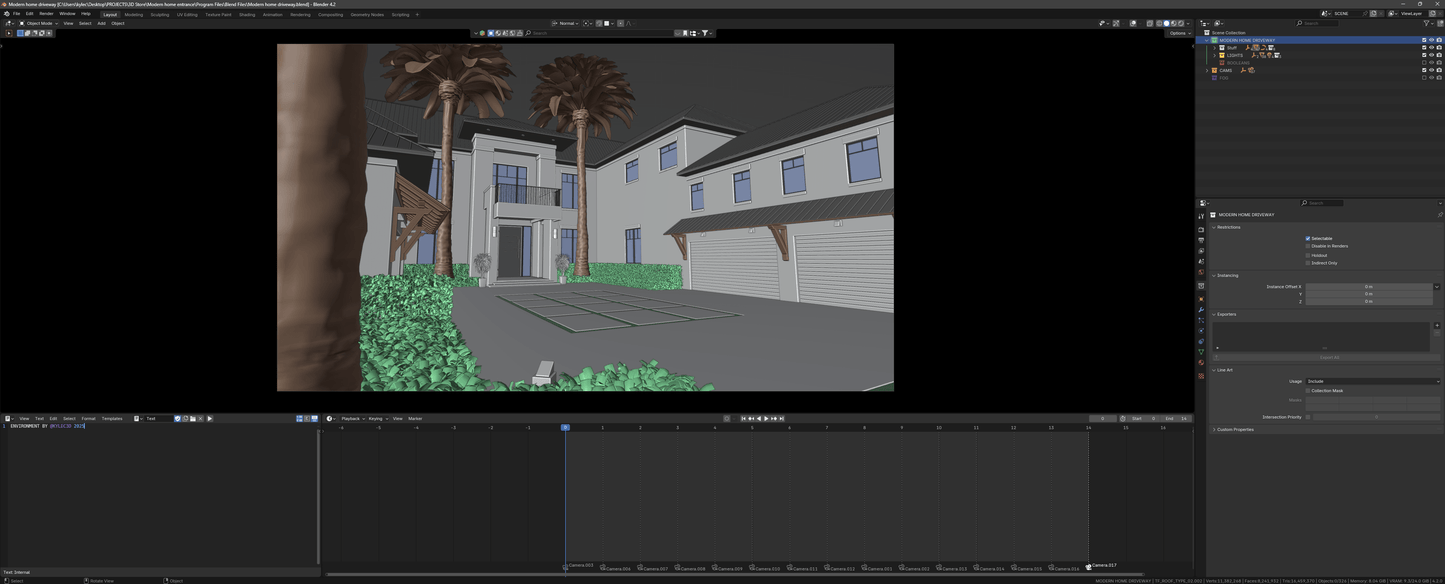Switch to the Shading workspace tab
Viewport: 1445px width, 584px height.
click(x=246, y=14)
